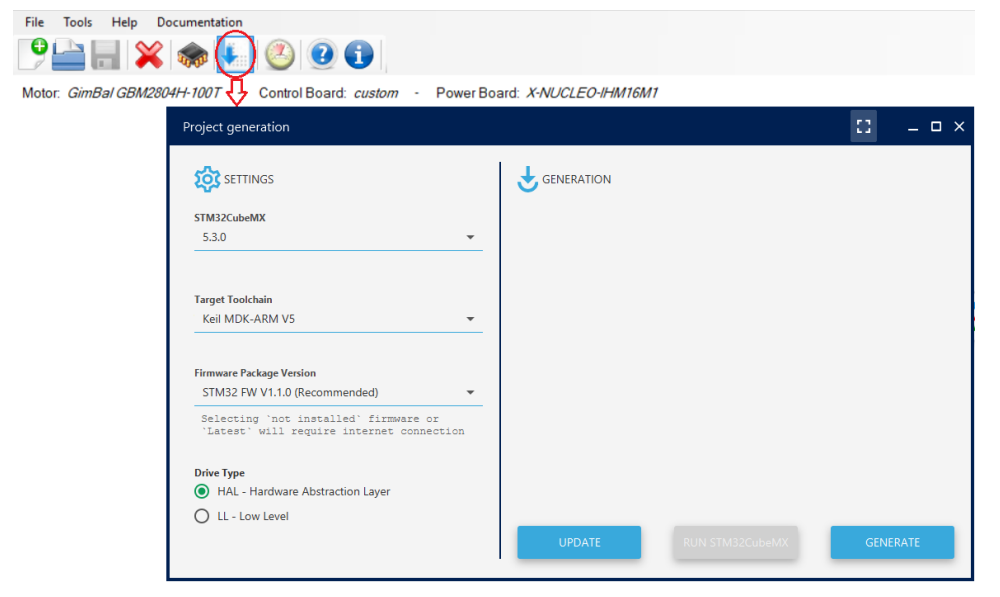The width and height of the screenshot is (1000, 597).
Task: Click the RUN STM32CubeMX button
Action: (x=735, y=542)
